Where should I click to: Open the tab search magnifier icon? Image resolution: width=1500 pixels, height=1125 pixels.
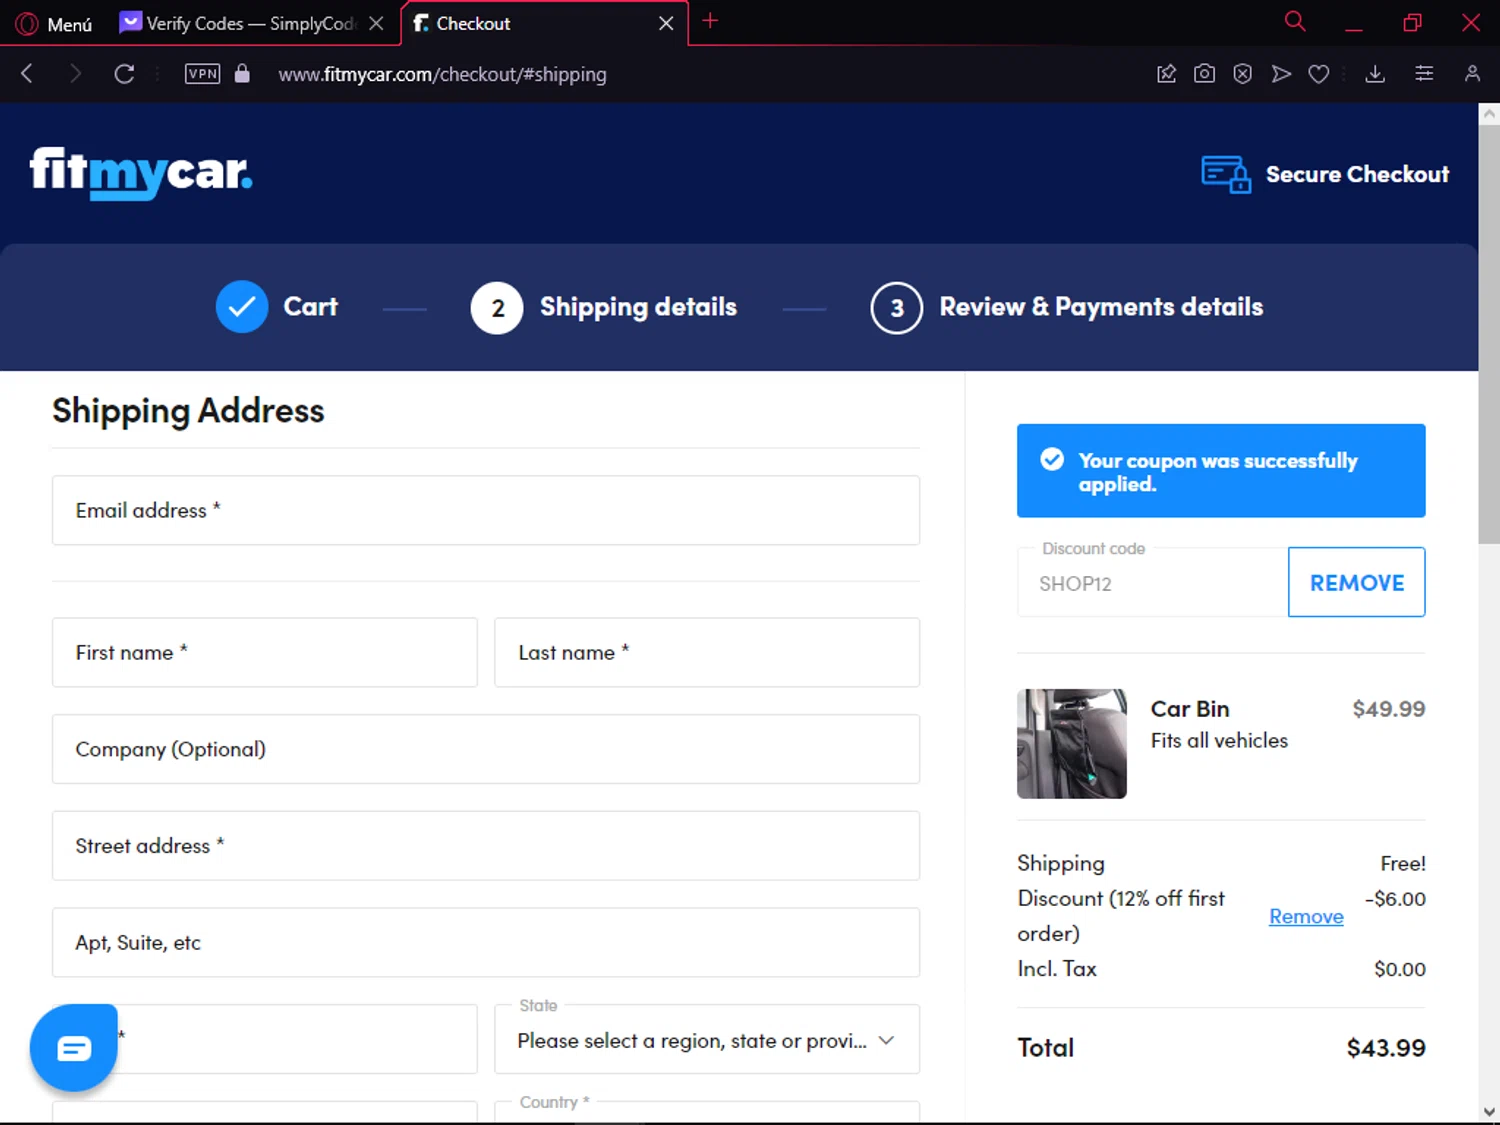(1295, 21)
